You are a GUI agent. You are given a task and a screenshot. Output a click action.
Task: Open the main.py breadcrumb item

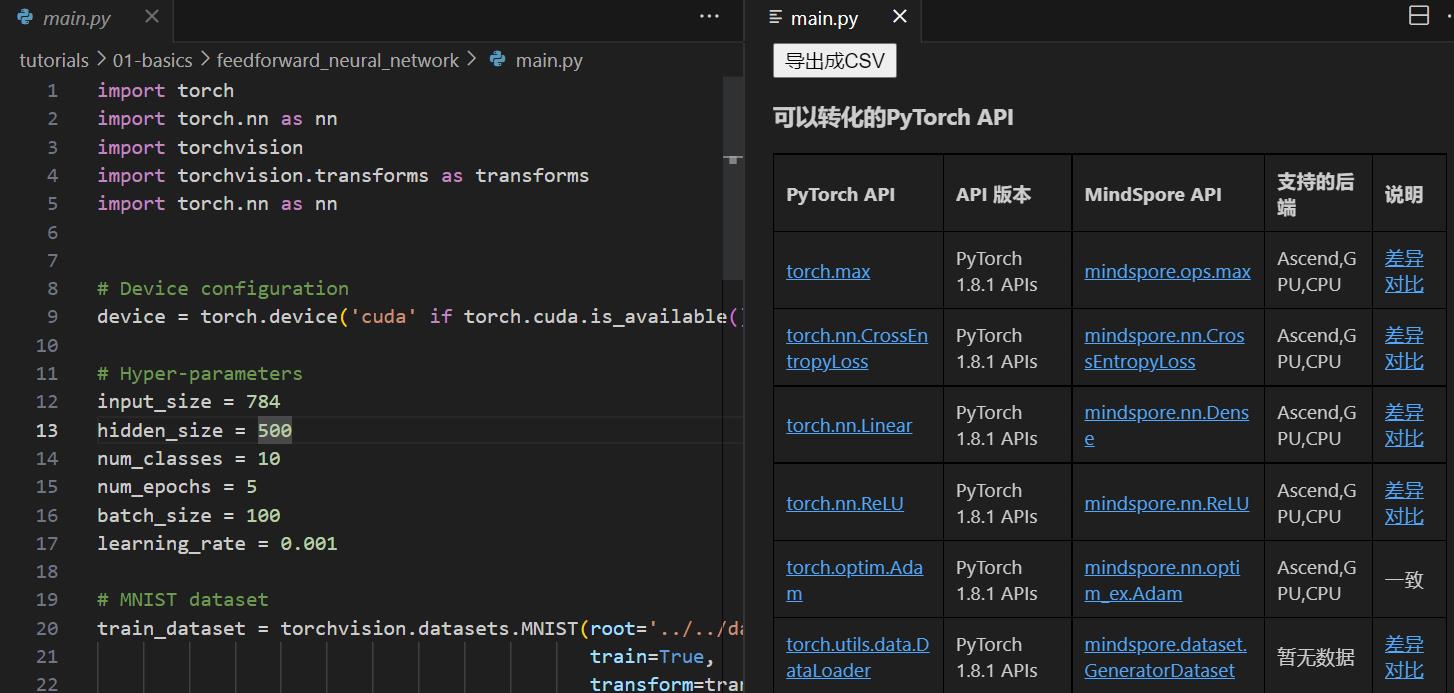coord(549,61)
